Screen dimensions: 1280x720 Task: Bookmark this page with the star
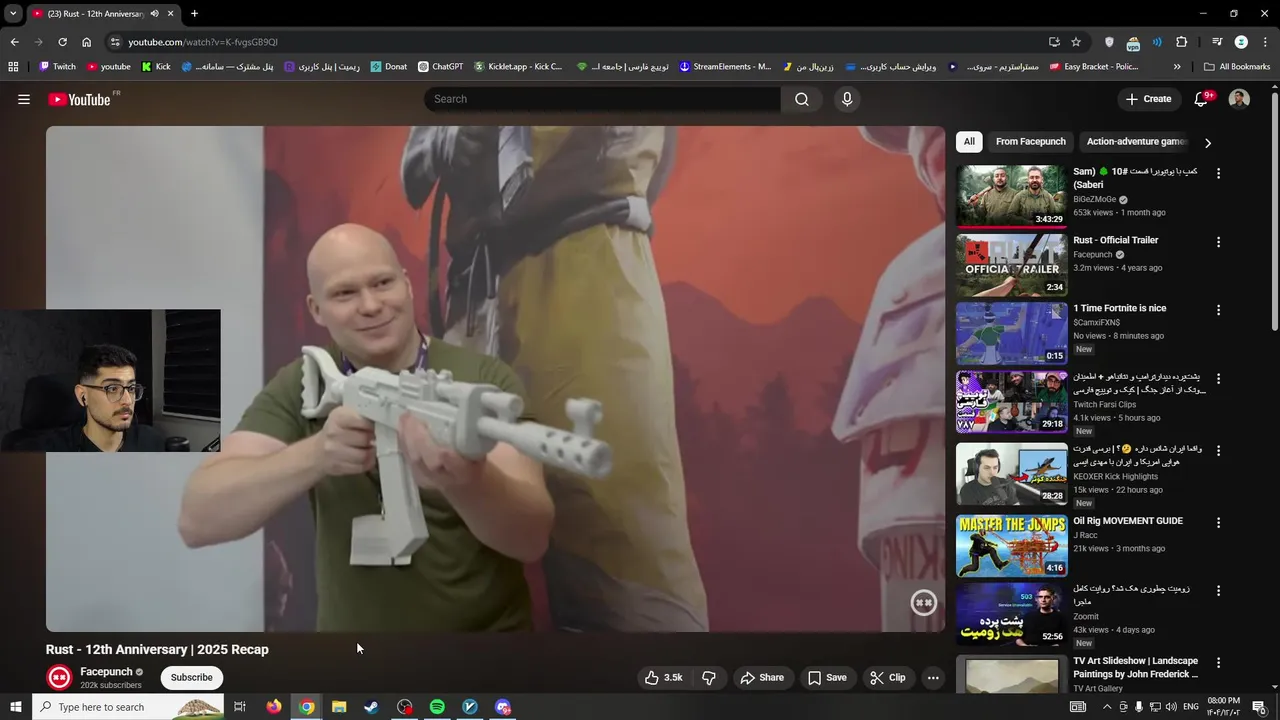tap(1076, 42)
